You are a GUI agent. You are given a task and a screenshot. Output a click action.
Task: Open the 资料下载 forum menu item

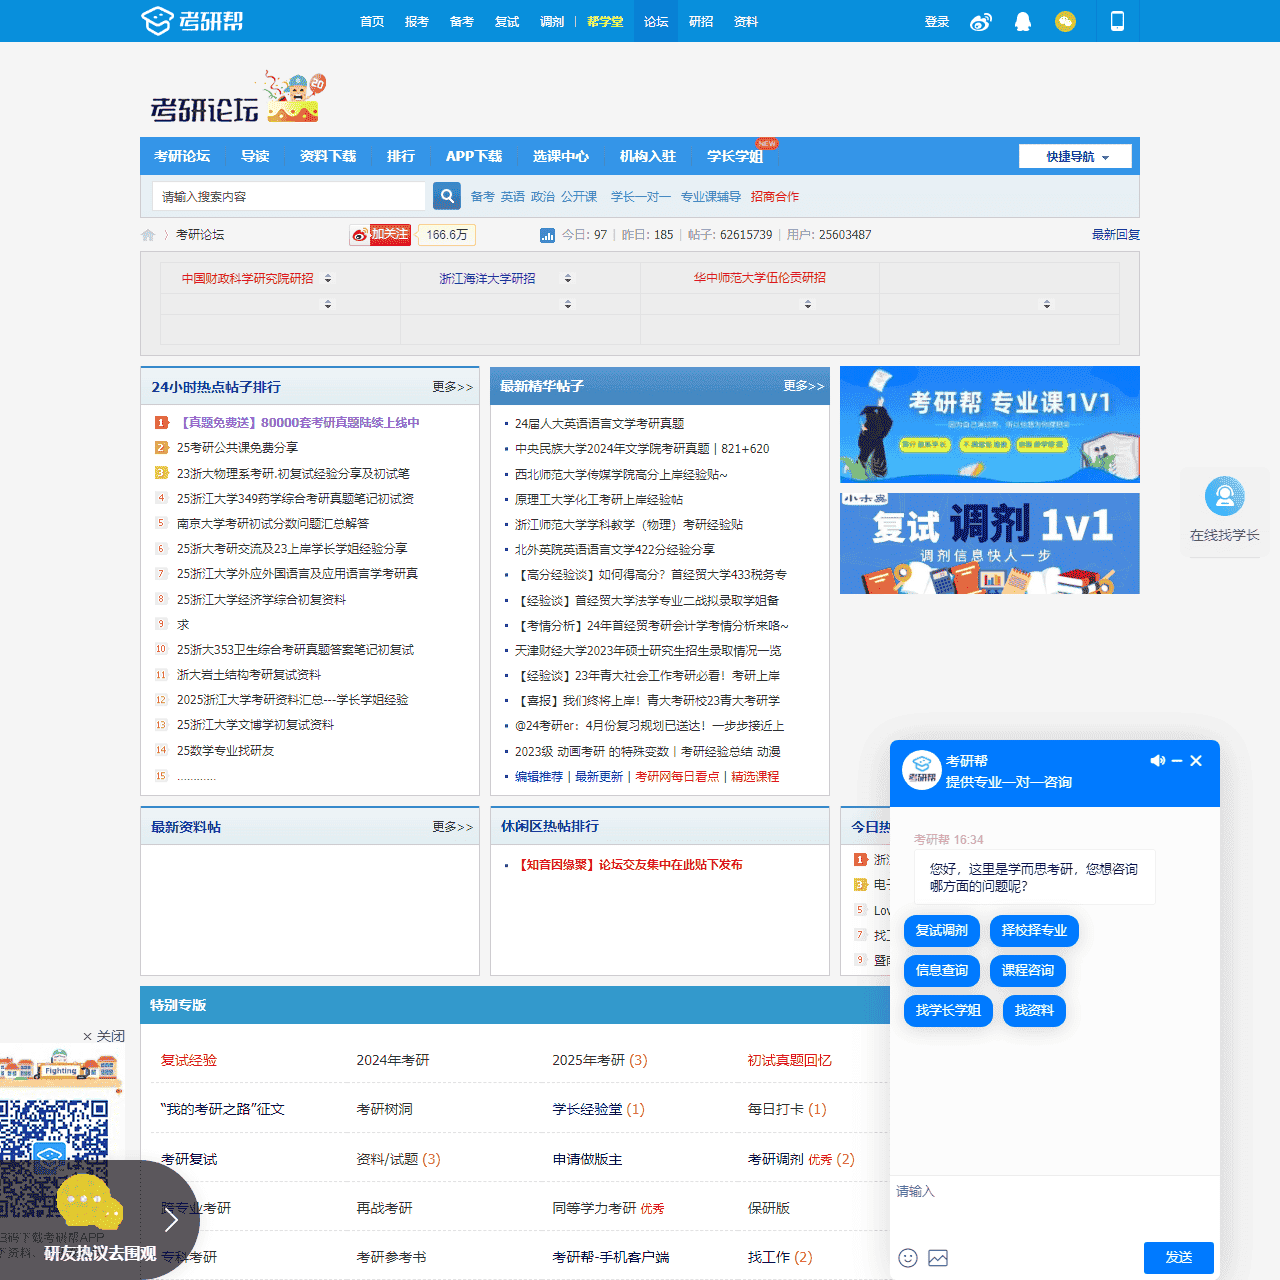coord(328,156)
